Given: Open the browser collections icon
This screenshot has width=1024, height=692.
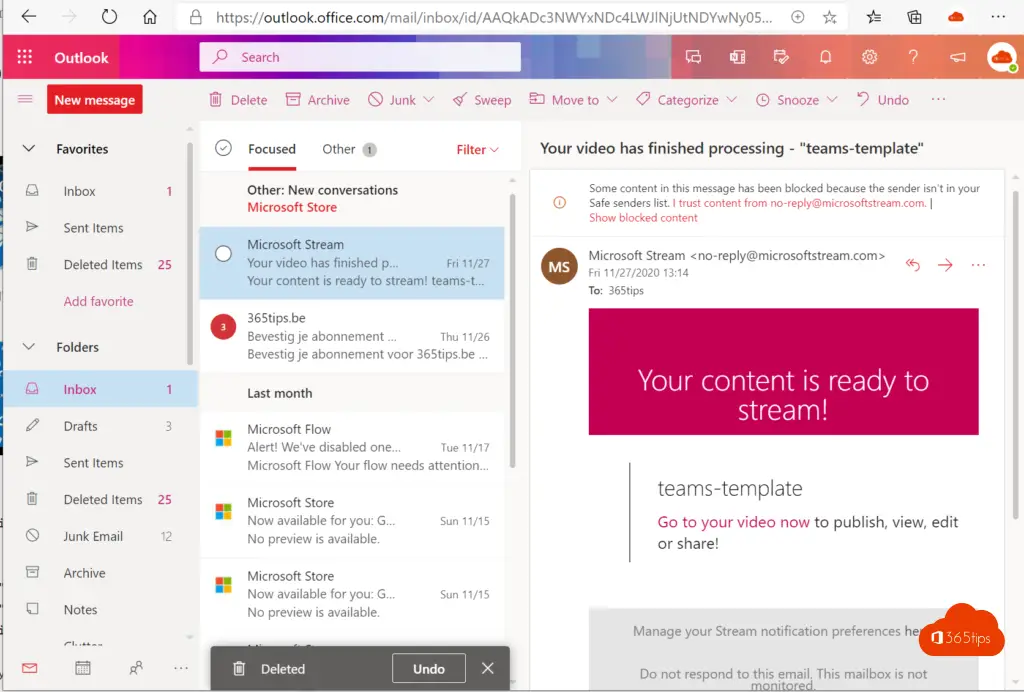Looking at the screenshot, I should tap(914, 17).
